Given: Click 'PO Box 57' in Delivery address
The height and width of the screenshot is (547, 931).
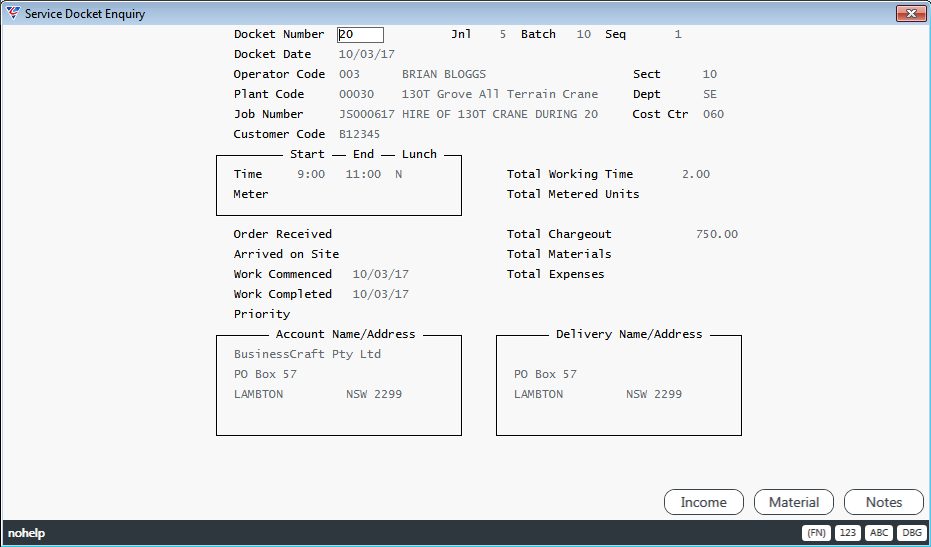Looking at the screenshot, I should pos(545,374).
